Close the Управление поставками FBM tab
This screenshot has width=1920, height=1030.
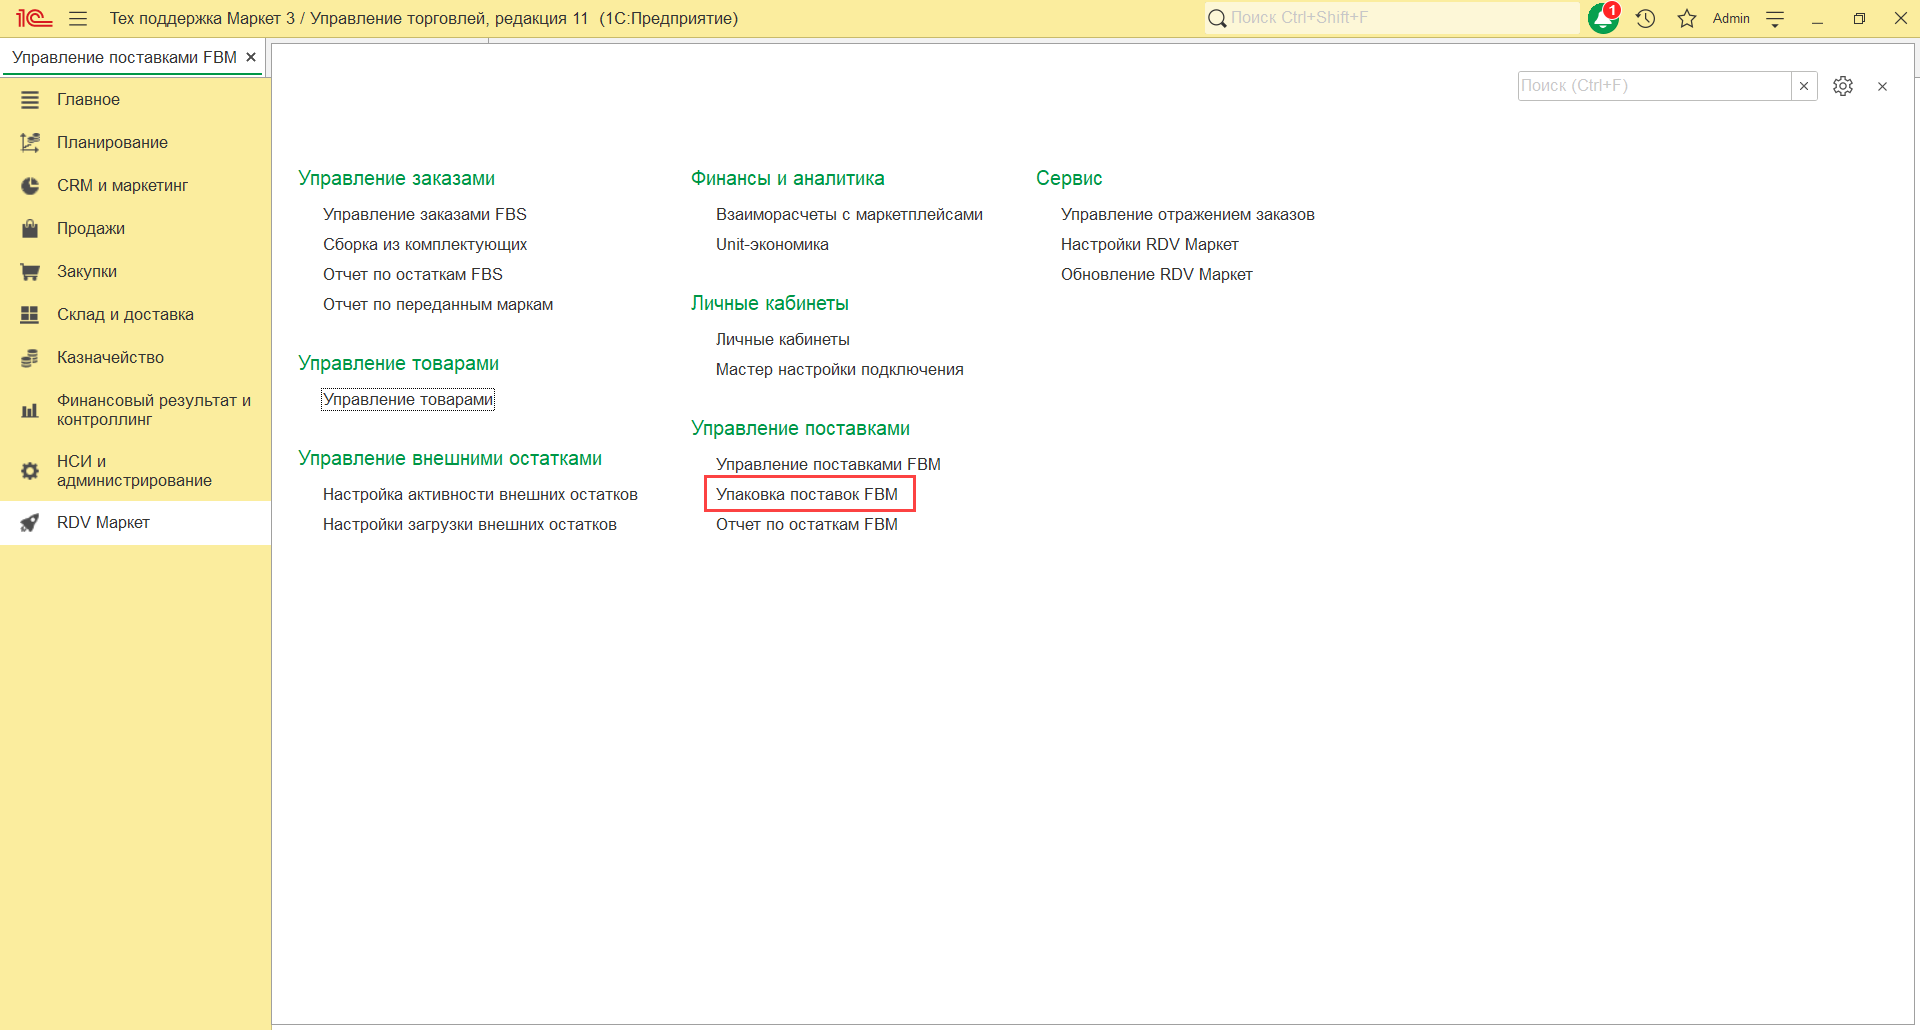click(251, 57)
